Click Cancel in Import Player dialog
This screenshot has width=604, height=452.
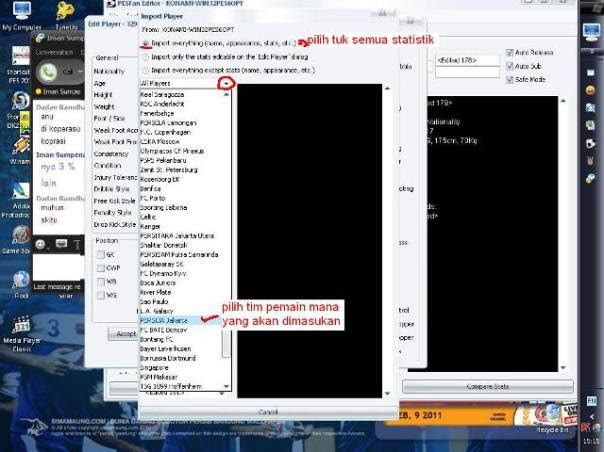pyautogui.click(x=268, y=412)
